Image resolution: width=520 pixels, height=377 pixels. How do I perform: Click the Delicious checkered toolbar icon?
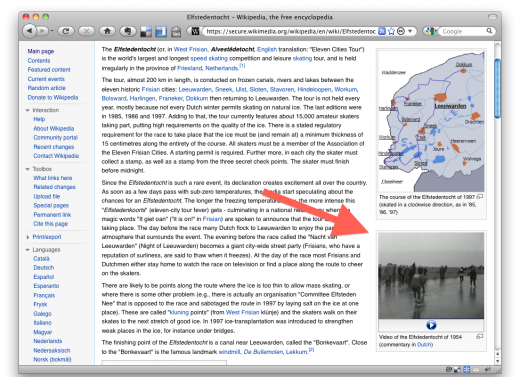(x=146, y=32)
